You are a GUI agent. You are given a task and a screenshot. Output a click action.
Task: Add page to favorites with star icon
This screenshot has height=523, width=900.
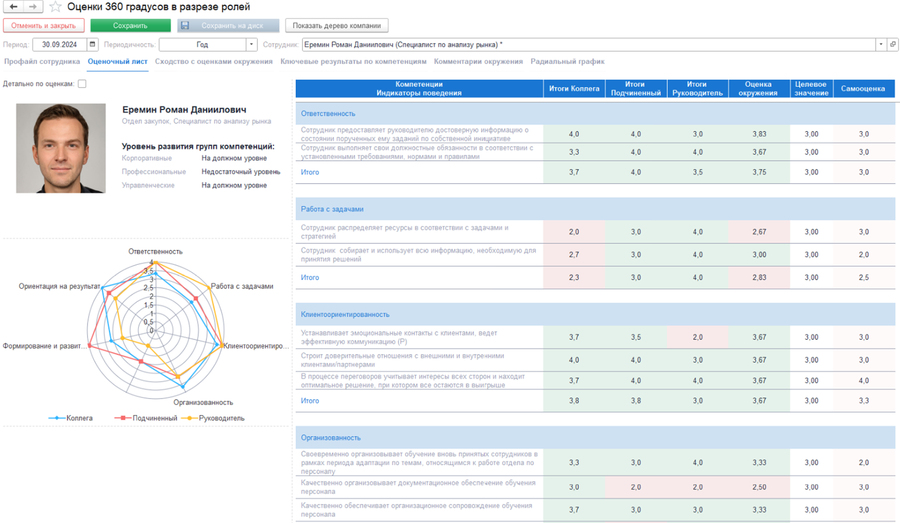click(x=55, y=7)
